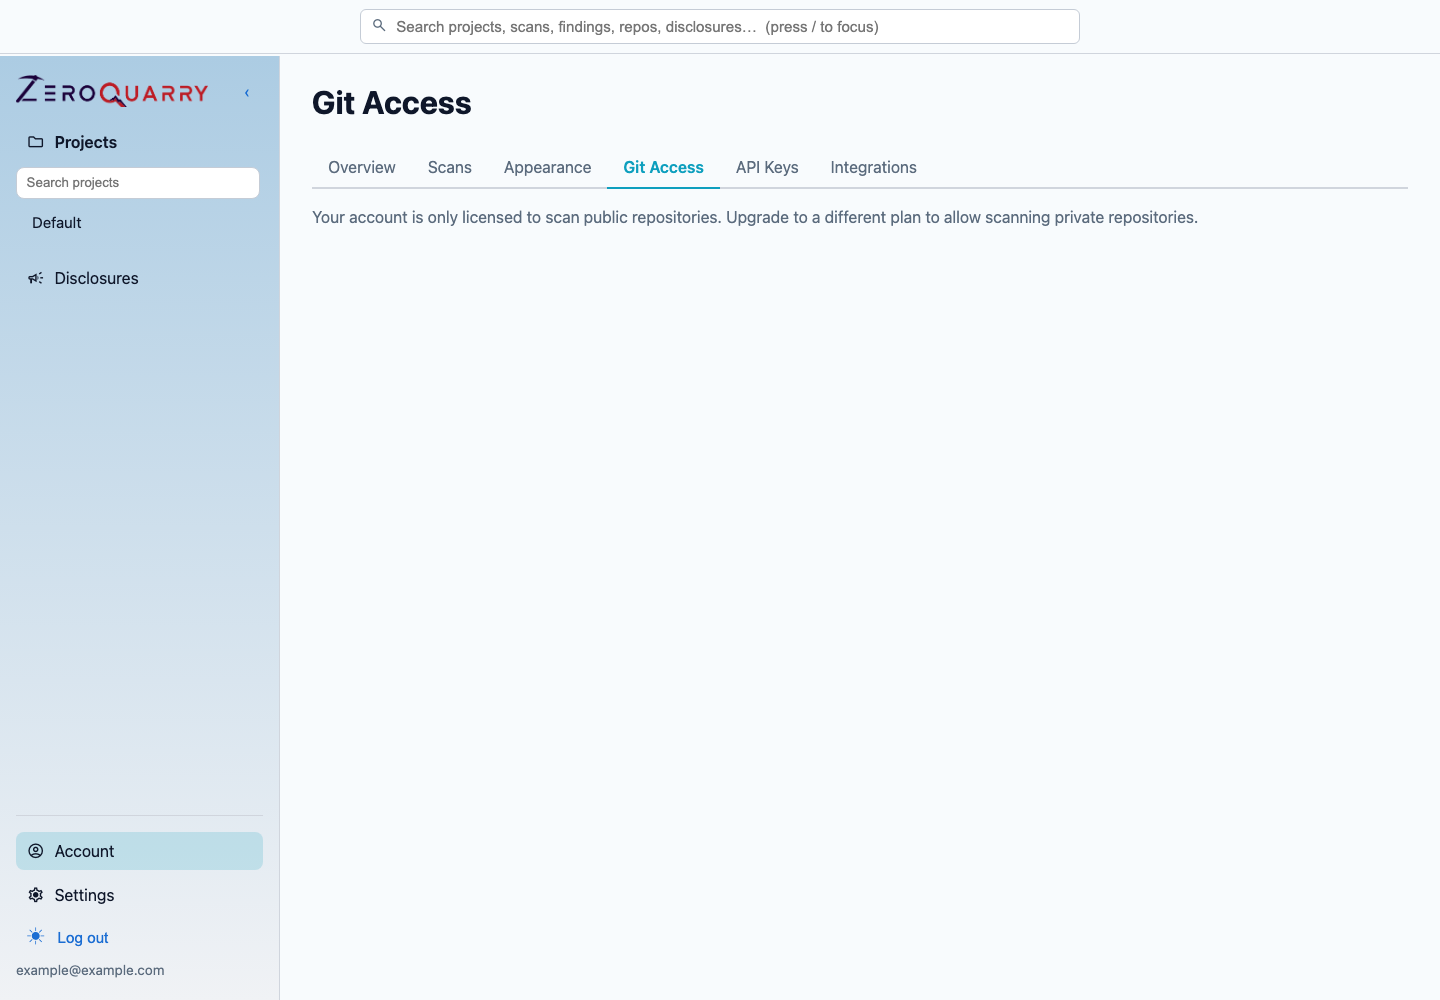Switch to the Overview tab
Viewport: 1440px width, 1000px height.
tap(362, 168)
